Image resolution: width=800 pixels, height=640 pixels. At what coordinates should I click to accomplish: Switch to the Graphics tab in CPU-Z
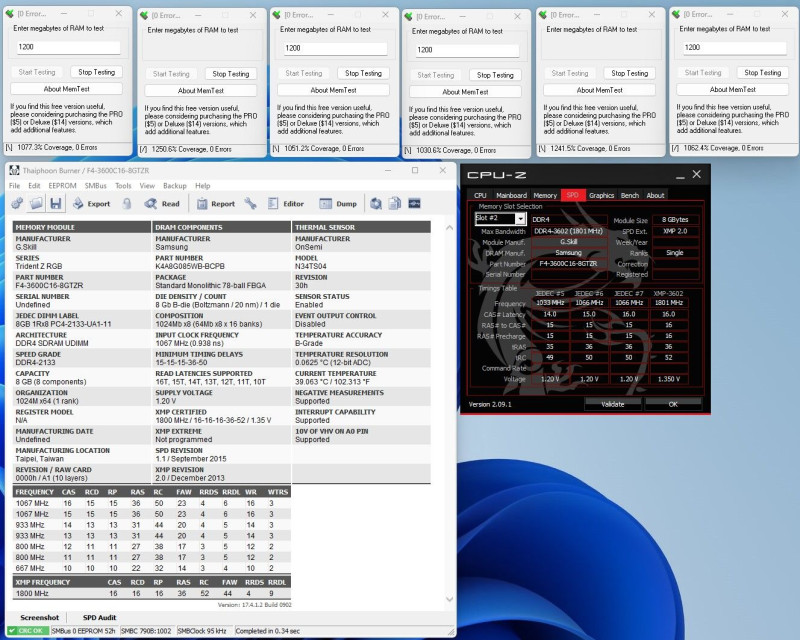pyautogui.click(x=602, y=195)
